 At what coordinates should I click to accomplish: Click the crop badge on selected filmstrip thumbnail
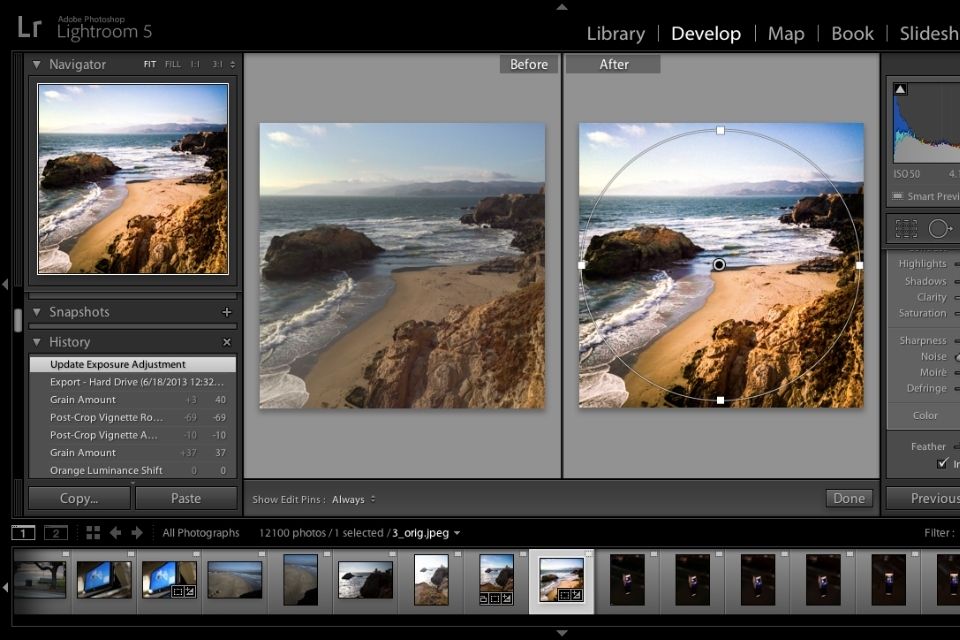tap(565, 595)
